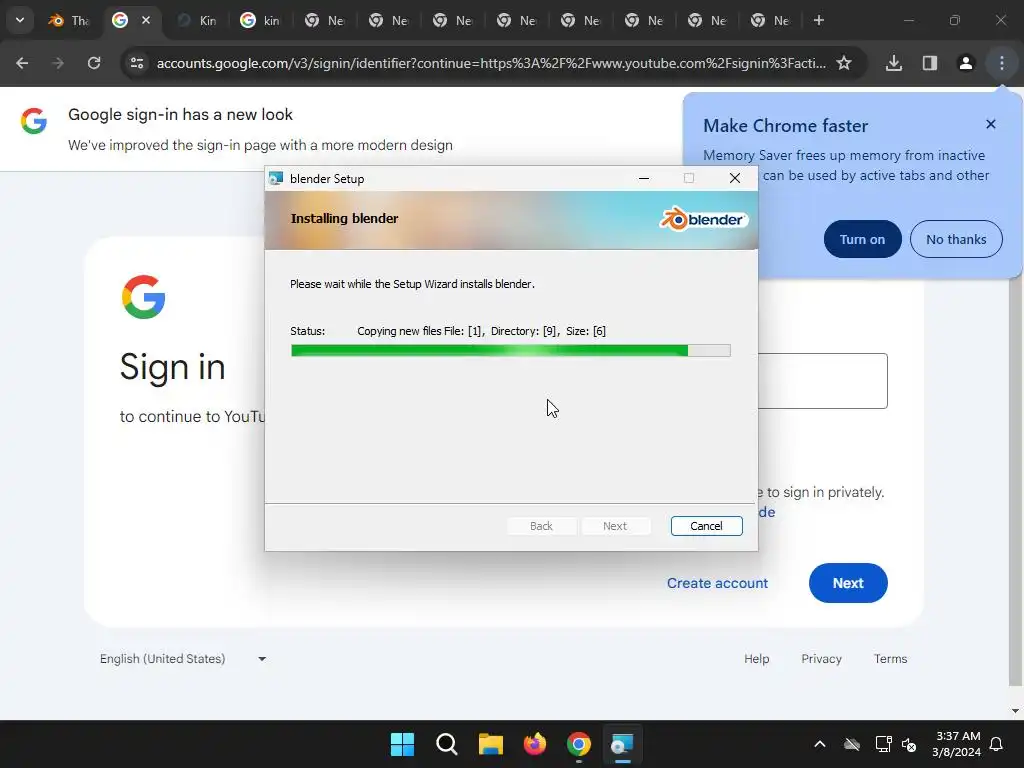
Task: Go back in Chrome
Action: 22,63
